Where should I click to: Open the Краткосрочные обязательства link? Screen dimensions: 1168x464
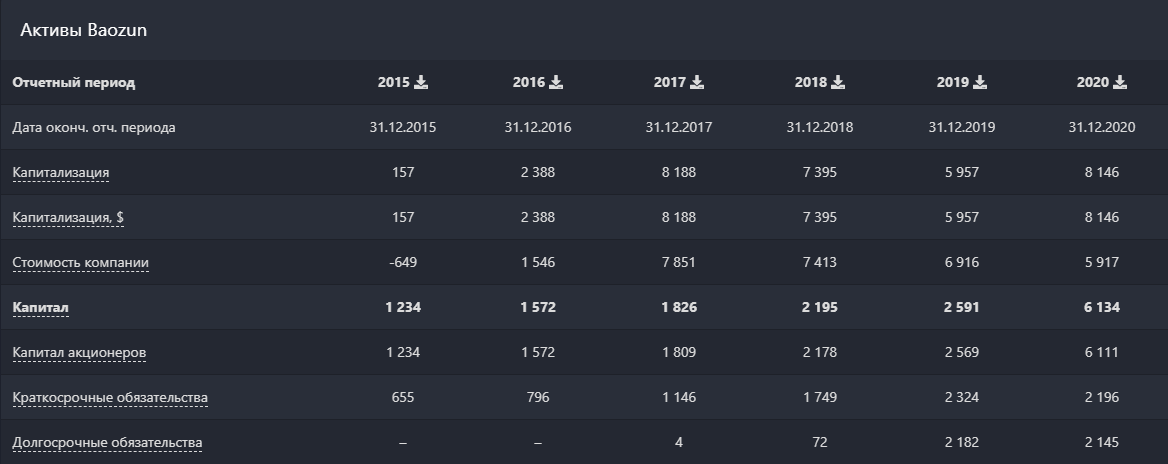click(110, 398)
